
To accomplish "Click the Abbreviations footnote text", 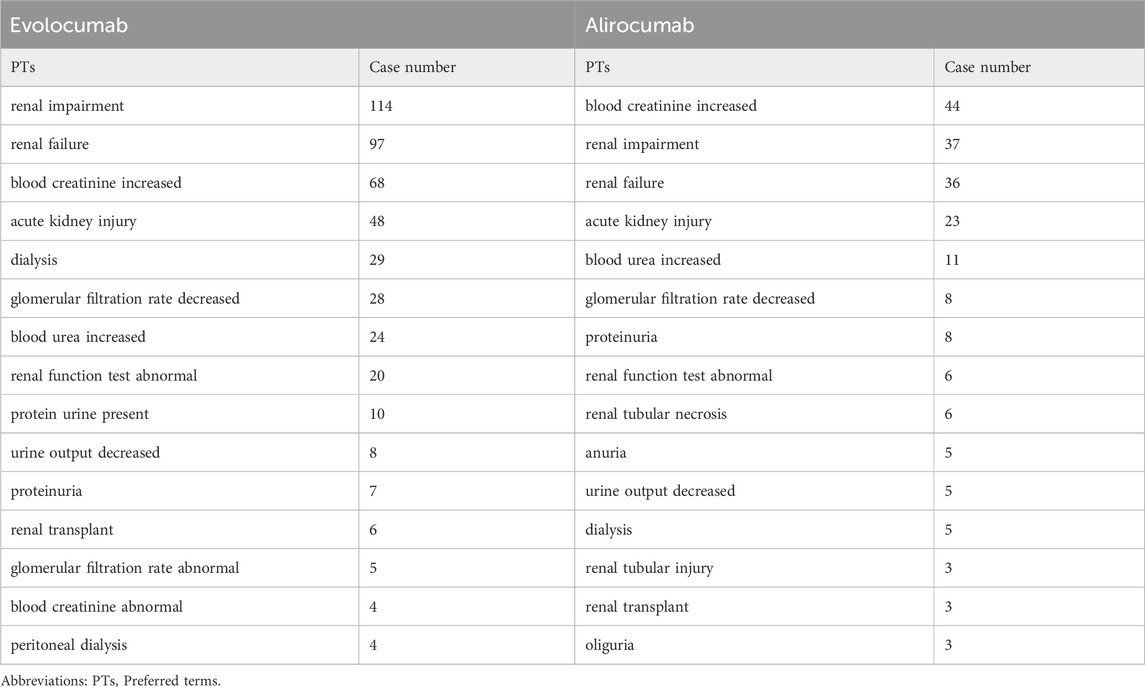I will coord(110,680).
